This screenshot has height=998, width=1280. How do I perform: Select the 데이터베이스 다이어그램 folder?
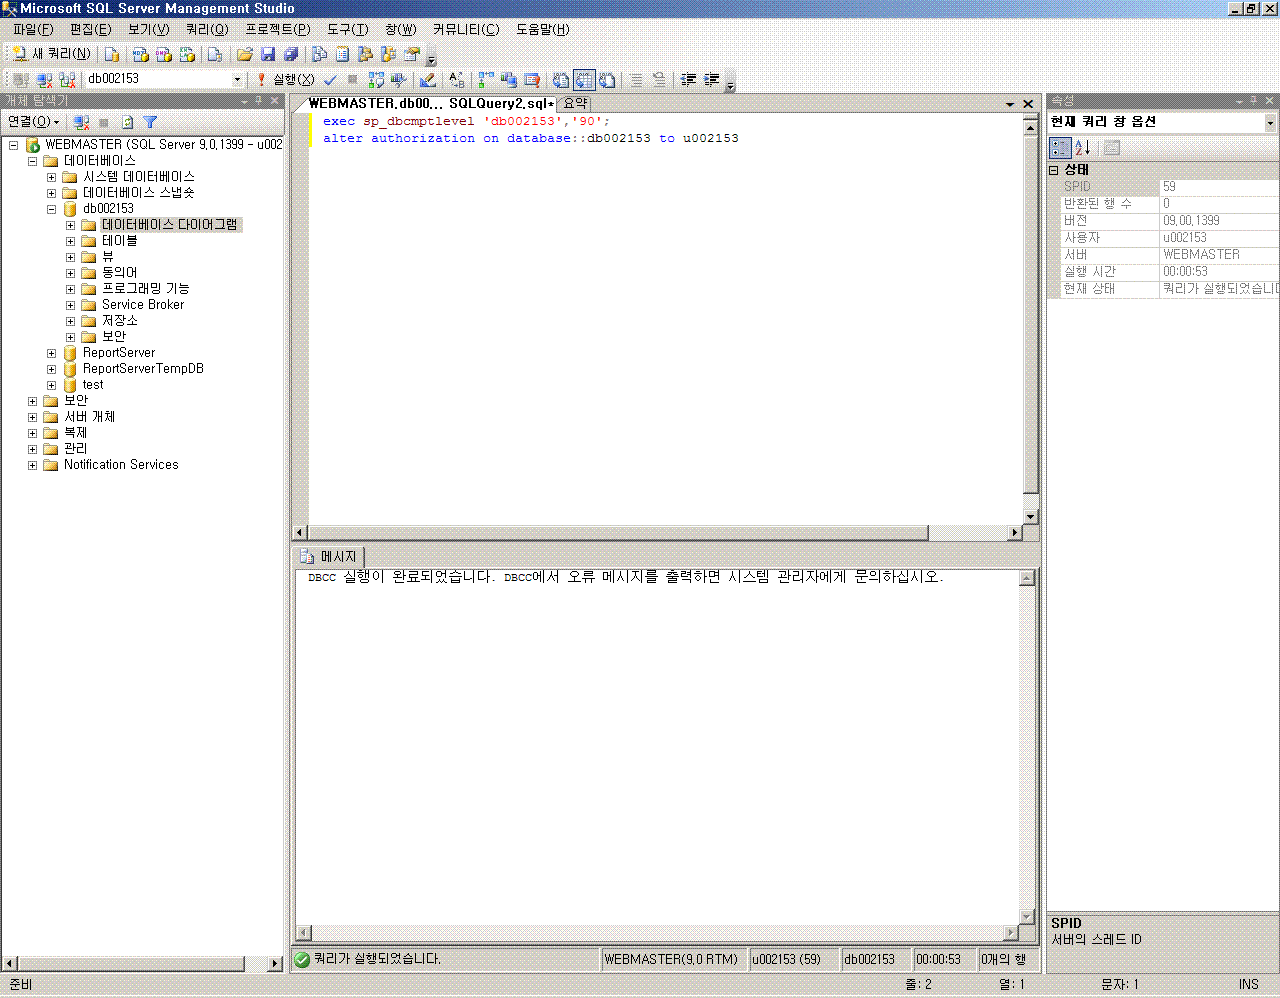(170, 225)
